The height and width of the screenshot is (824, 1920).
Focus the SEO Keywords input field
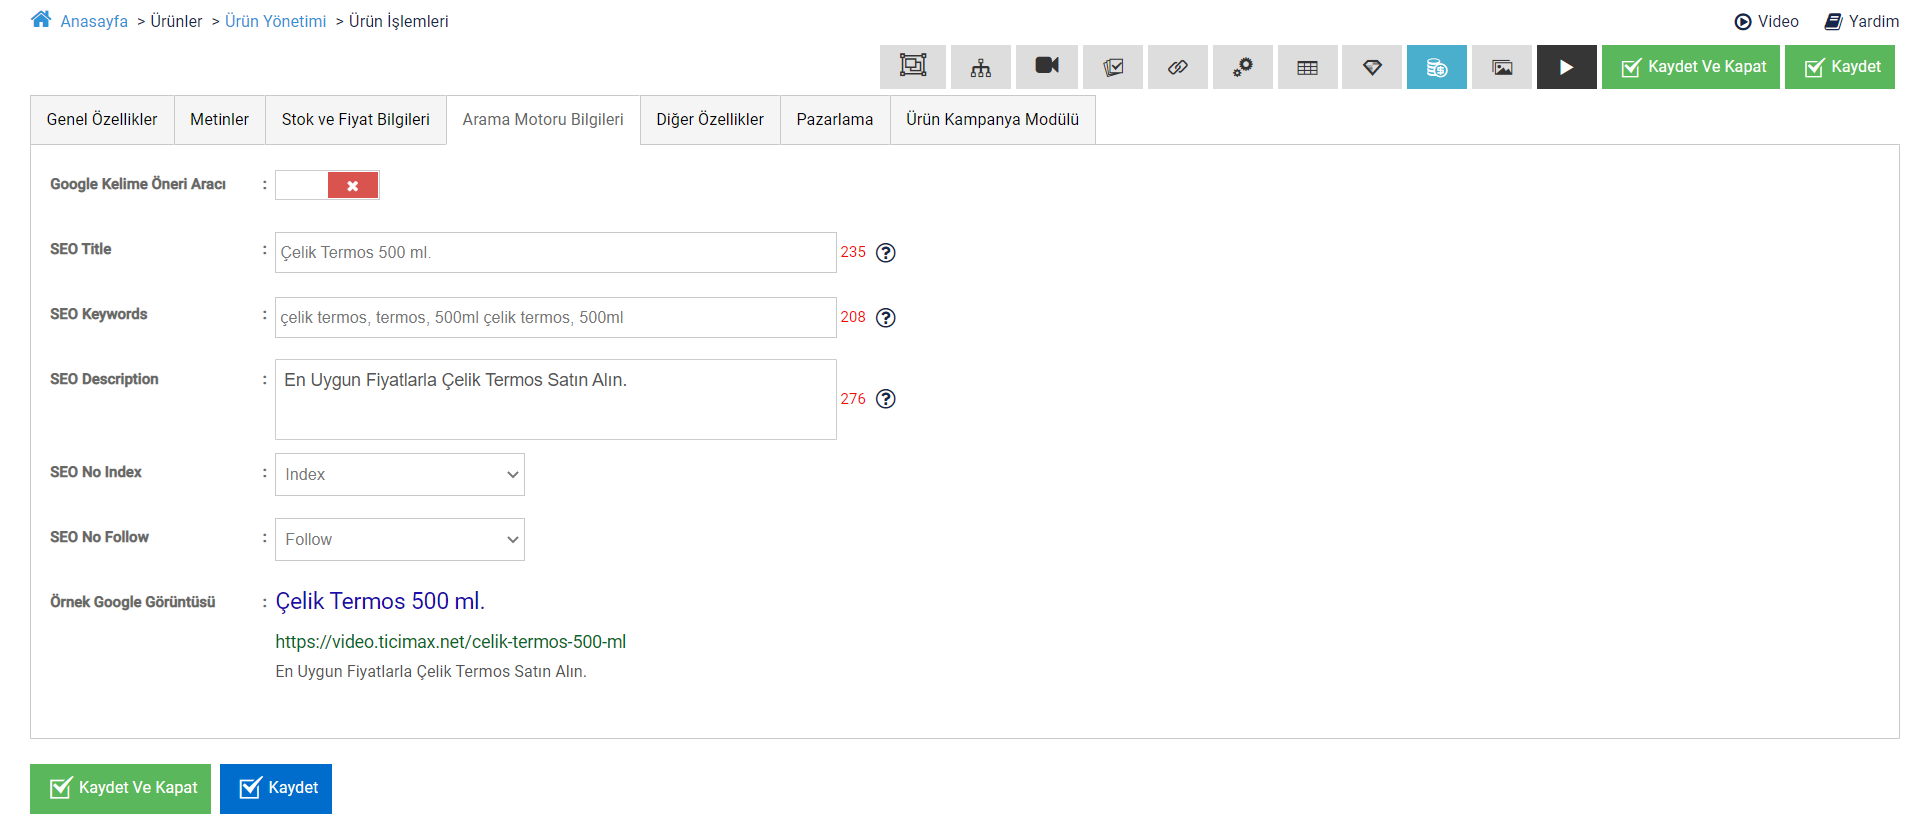(555, 318)
